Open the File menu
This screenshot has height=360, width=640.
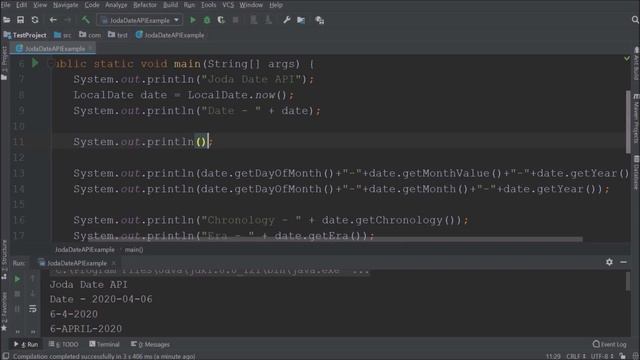point(5,5)
